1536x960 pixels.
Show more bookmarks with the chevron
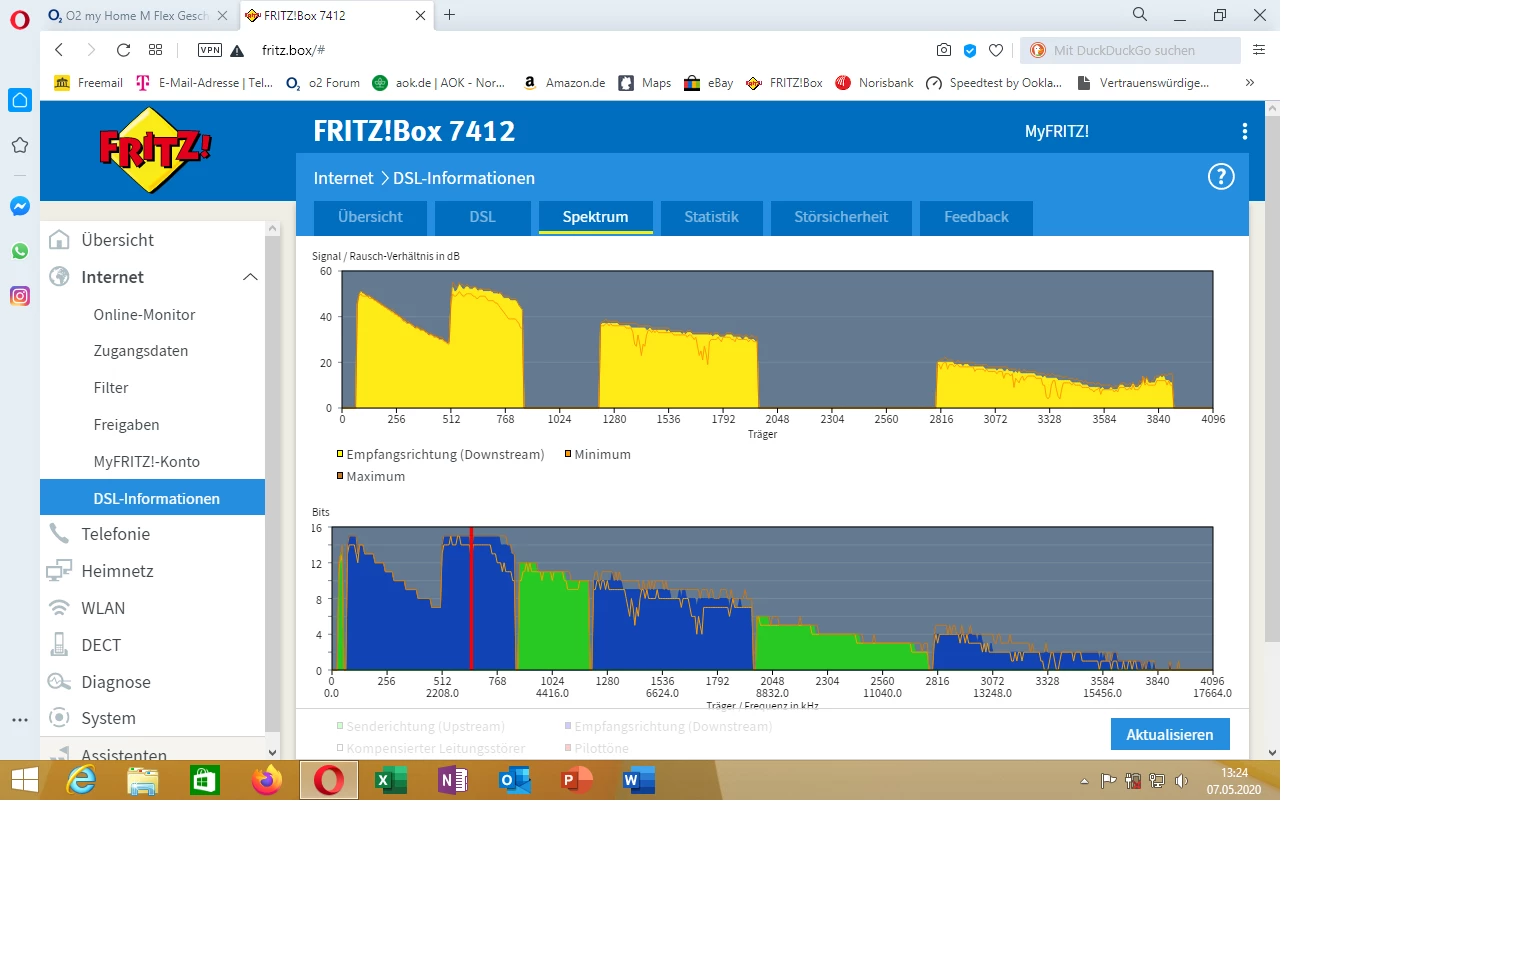coord(1249,83)
